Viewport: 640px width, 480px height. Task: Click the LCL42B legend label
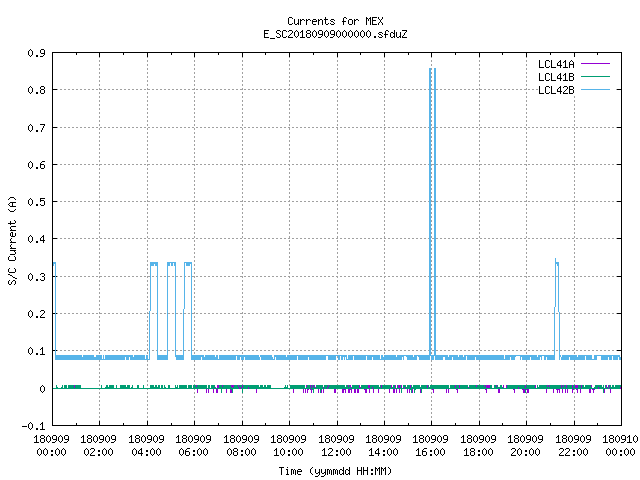click(x=556, y=90)
